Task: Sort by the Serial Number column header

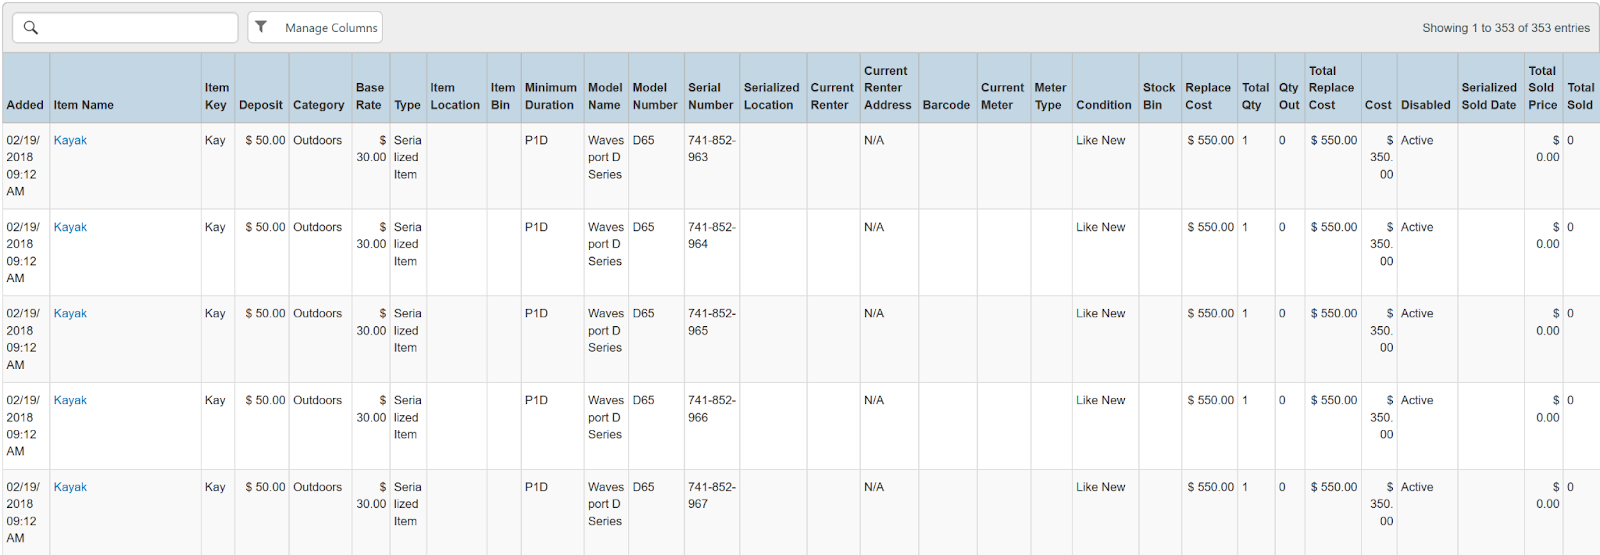Action: click(x=710, y=96)
